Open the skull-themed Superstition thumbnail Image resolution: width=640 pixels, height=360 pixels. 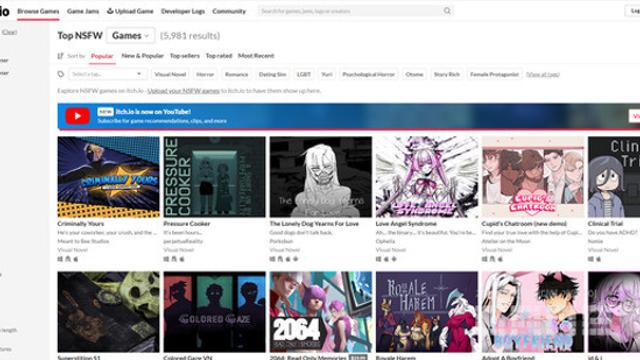pos(109,312)
